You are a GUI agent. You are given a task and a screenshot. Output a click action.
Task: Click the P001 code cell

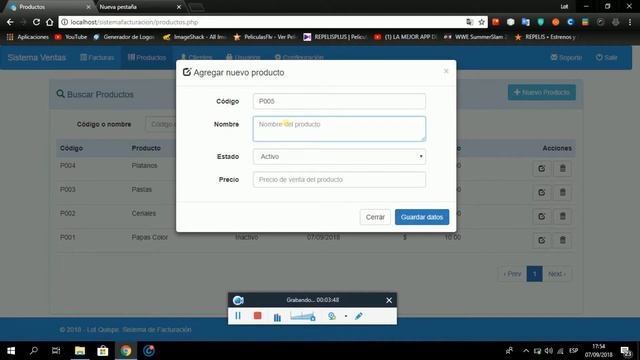click(68, 237)
